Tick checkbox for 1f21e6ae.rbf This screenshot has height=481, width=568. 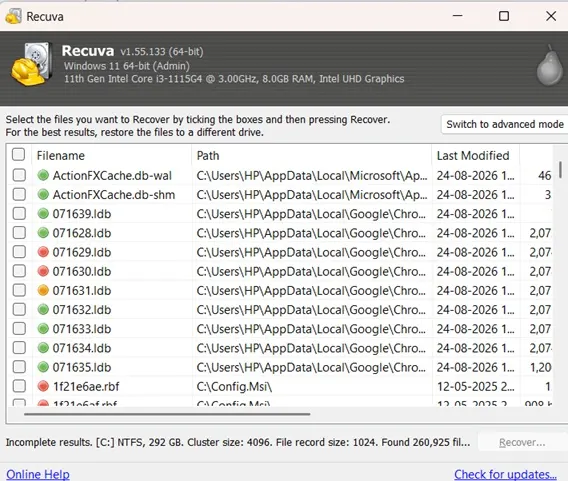(x=19, y=386)
